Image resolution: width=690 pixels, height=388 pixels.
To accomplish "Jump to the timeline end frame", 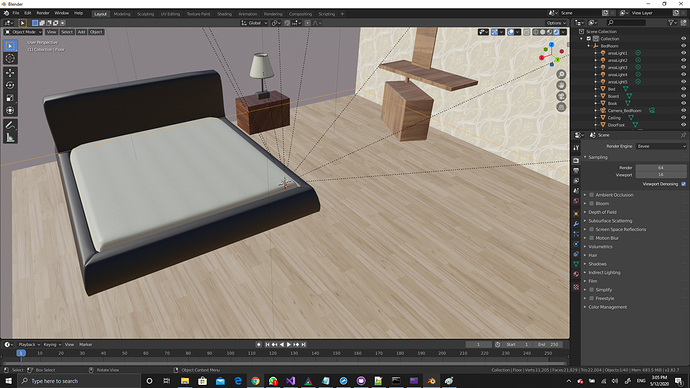I will click(303, 344).
